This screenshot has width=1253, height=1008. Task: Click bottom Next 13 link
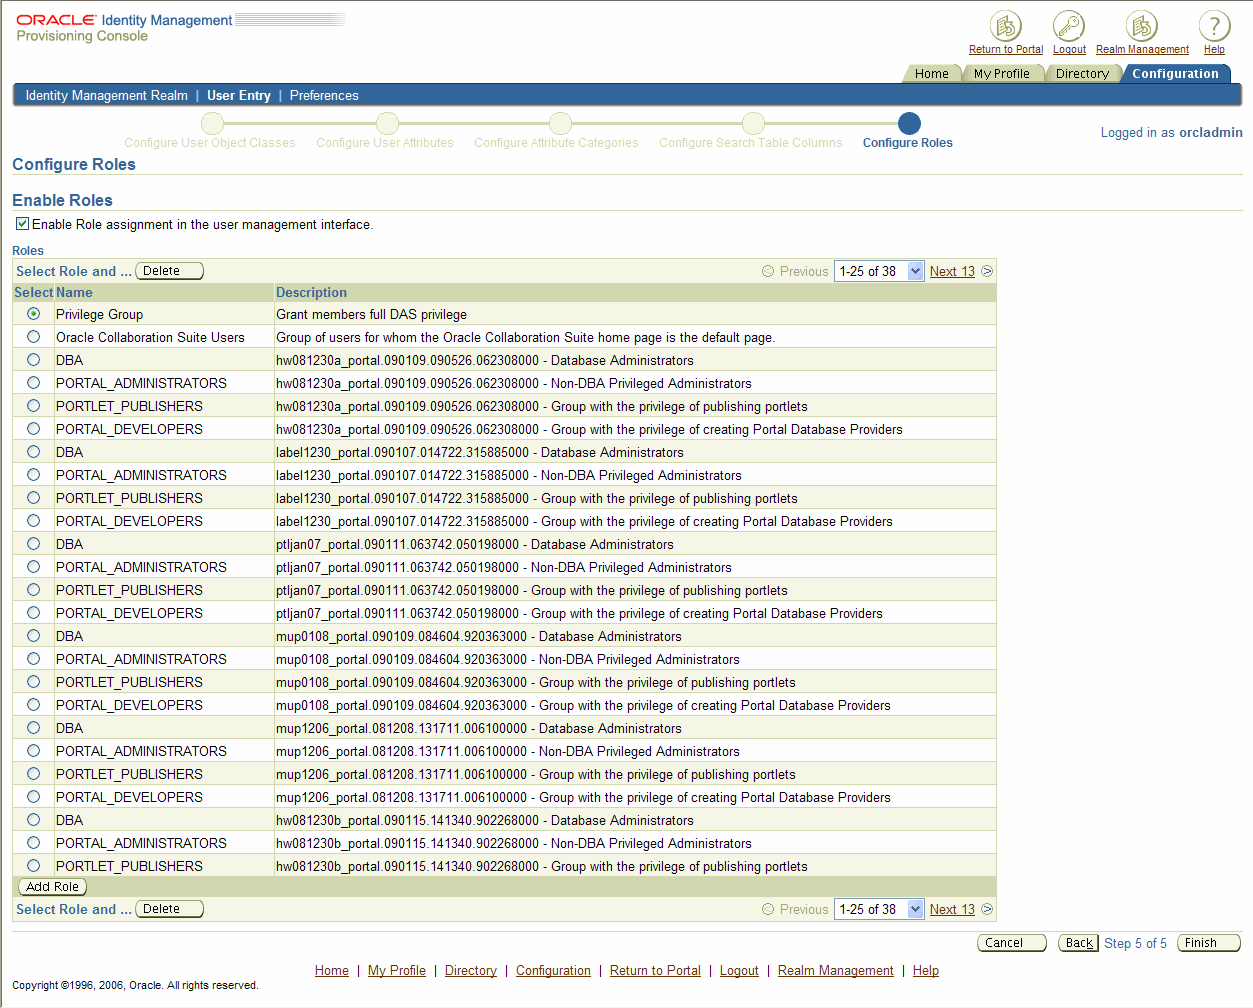point(952,909)
